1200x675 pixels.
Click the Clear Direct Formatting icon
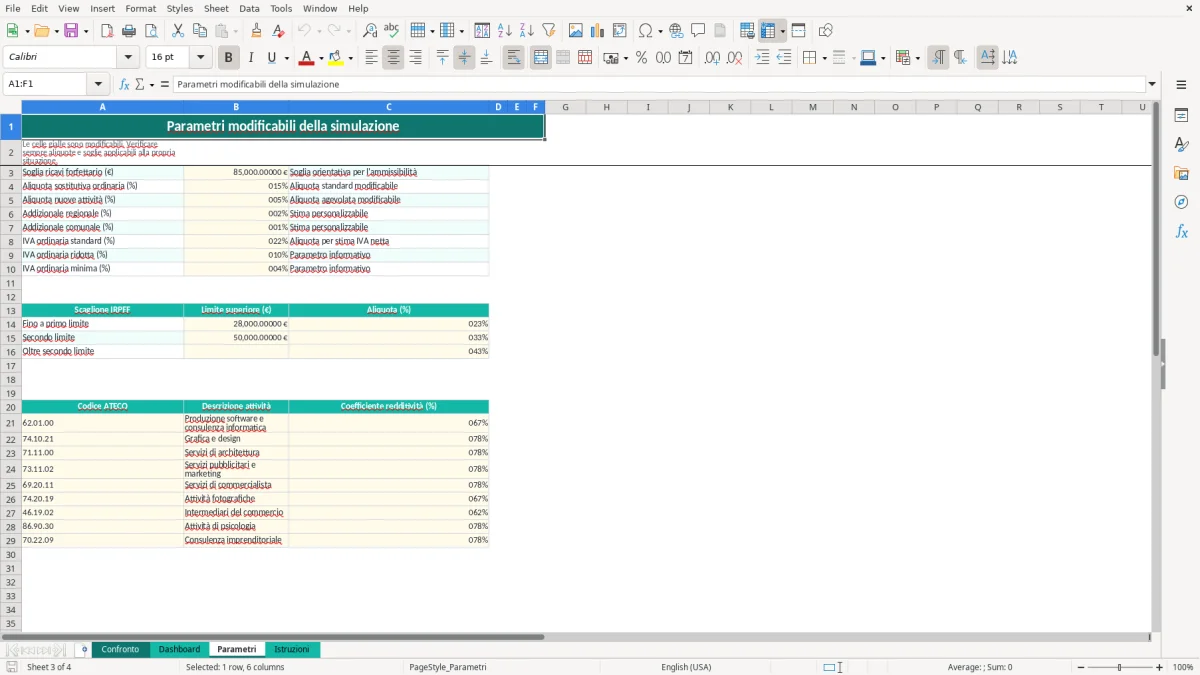pos(279,31)
